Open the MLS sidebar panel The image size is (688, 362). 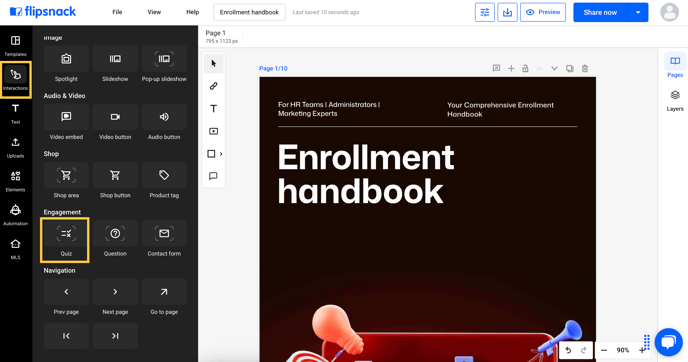15,248
